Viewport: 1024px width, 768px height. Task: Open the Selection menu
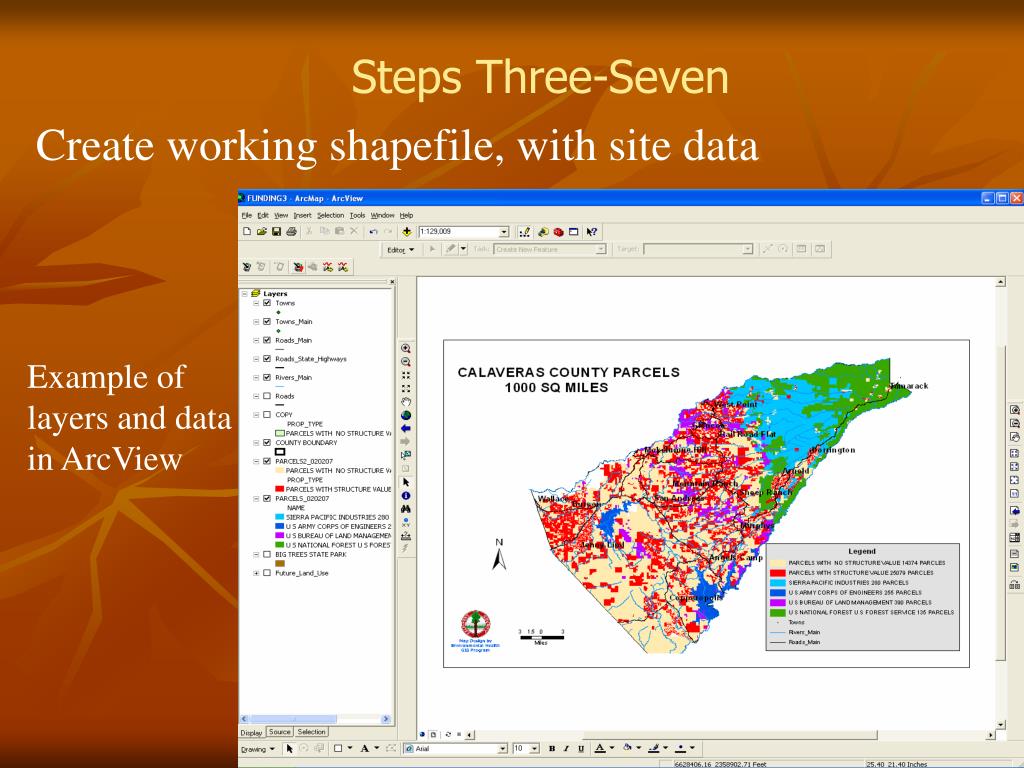click(x=330, y=216)
